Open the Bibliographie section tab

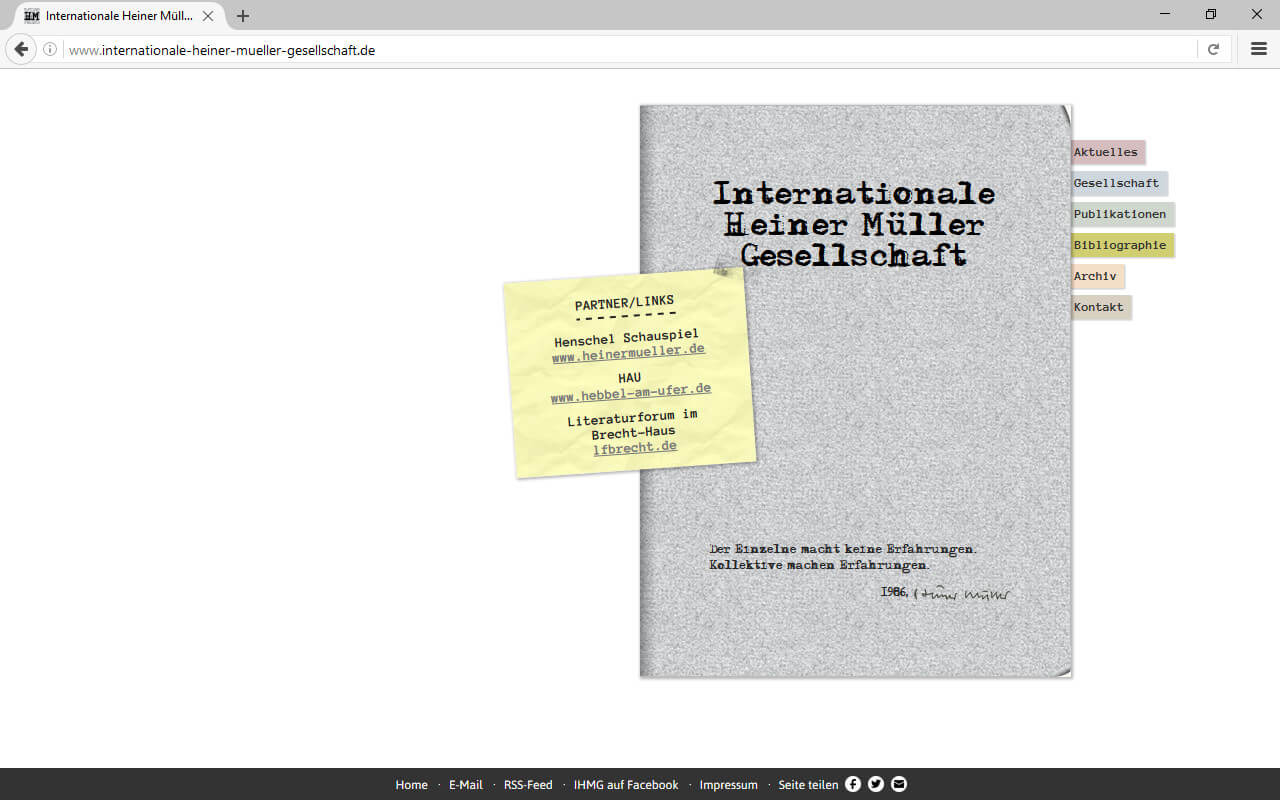(x=1123, y=245)
